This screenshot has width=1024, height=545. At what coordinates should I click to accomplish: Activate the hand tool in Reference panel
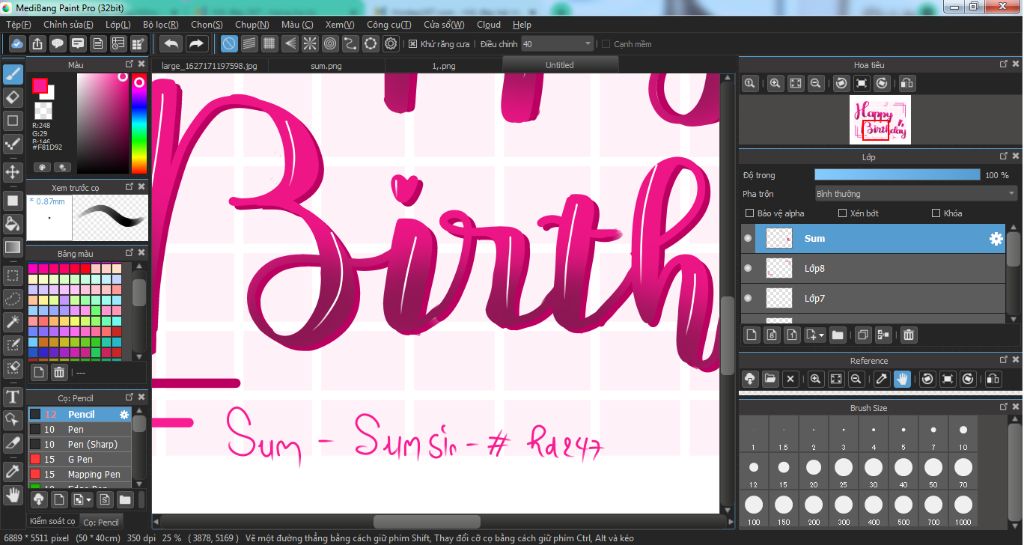pos(902,379)
